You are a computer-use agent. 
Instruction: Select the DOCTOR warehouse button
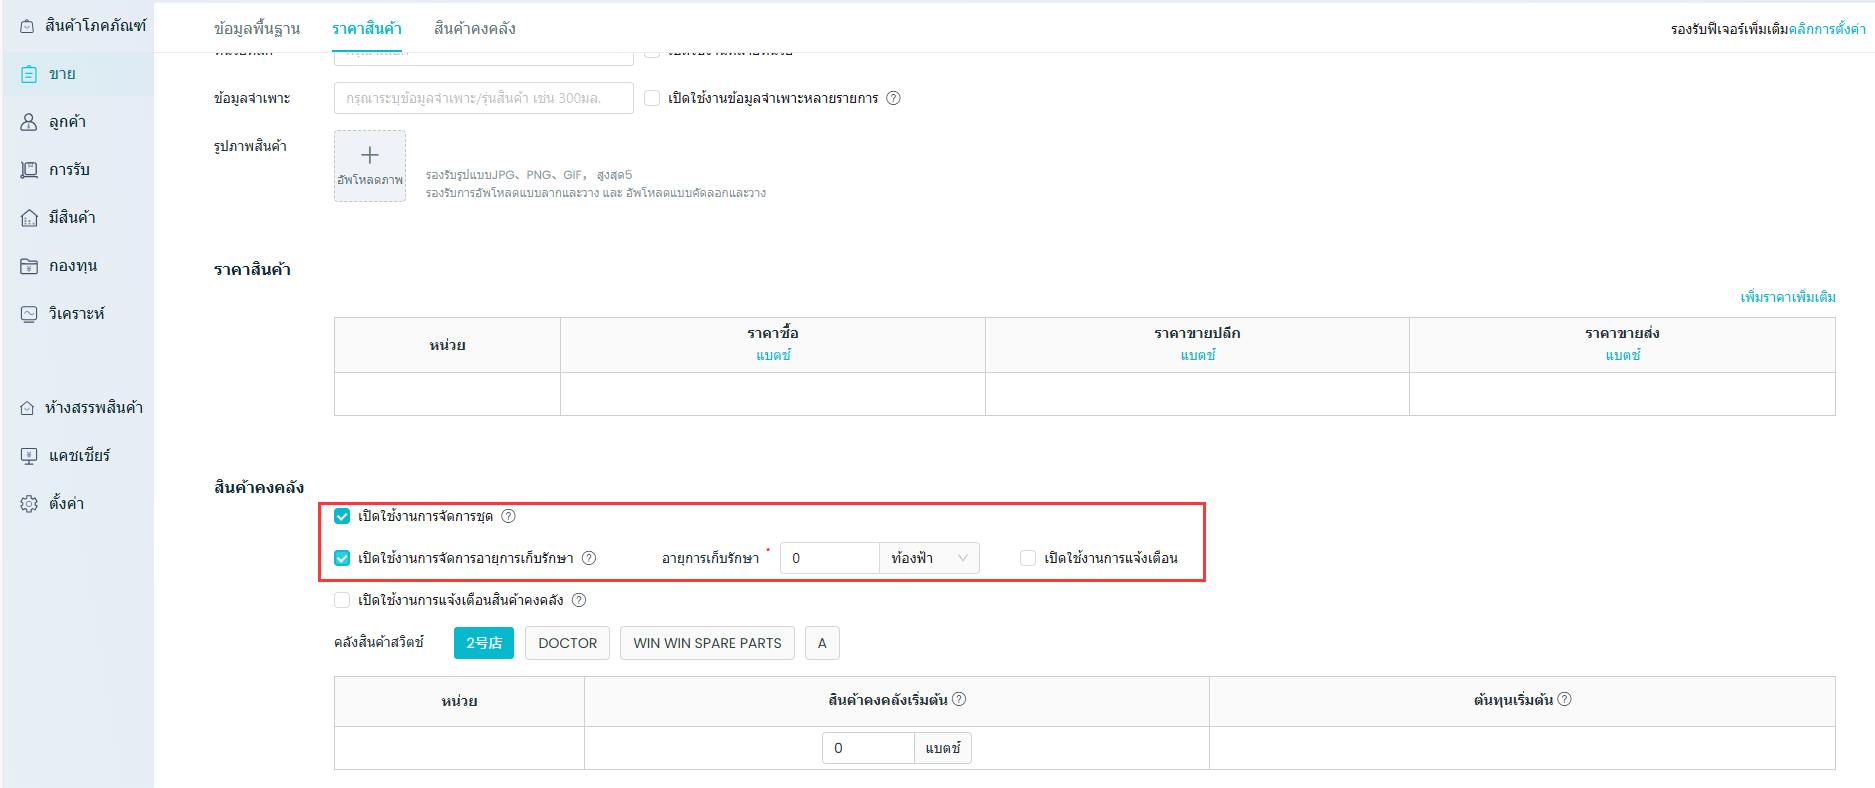pos(567,643)
